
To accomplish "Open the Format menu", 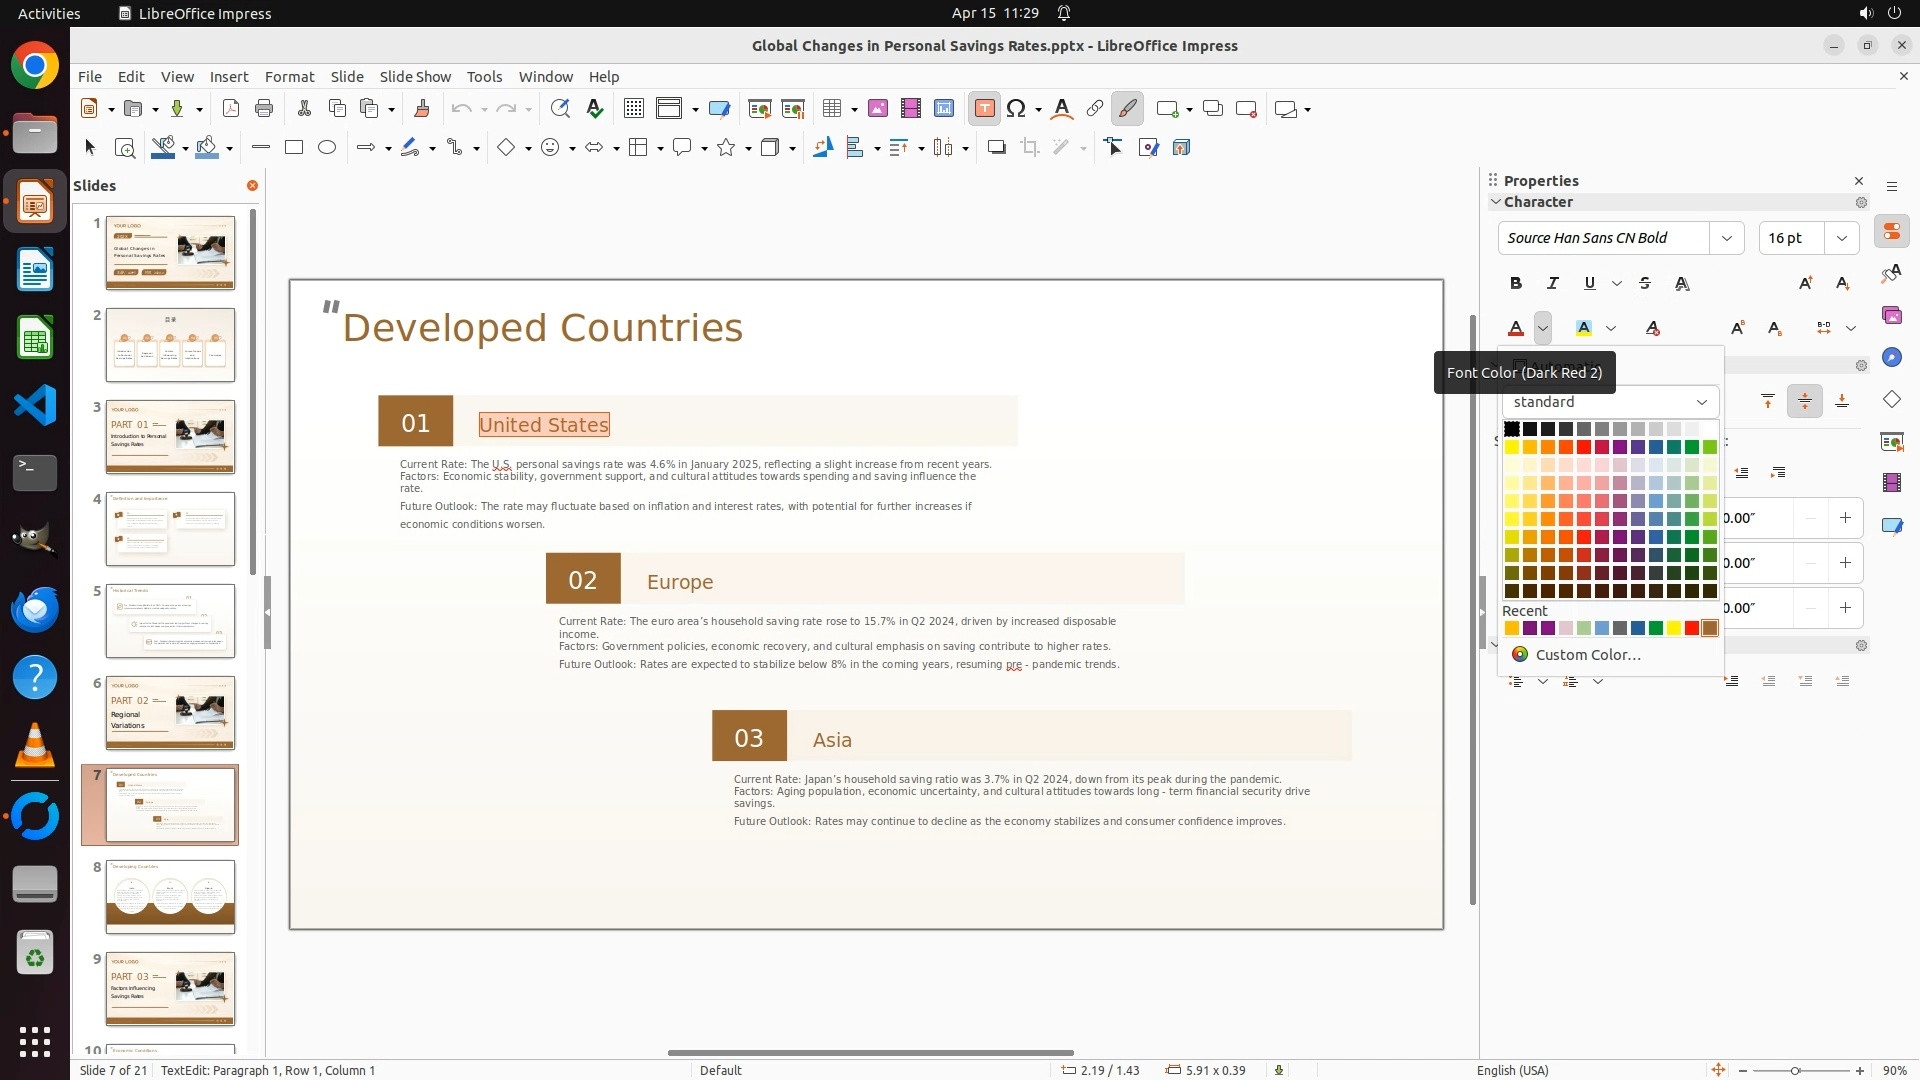I will 289,77.
